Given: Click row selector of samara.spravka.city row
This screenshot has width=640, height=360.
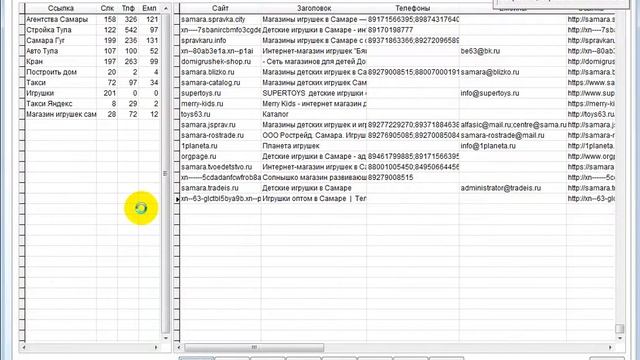Looking at the screenshot, I should click(x=177, y=19).
